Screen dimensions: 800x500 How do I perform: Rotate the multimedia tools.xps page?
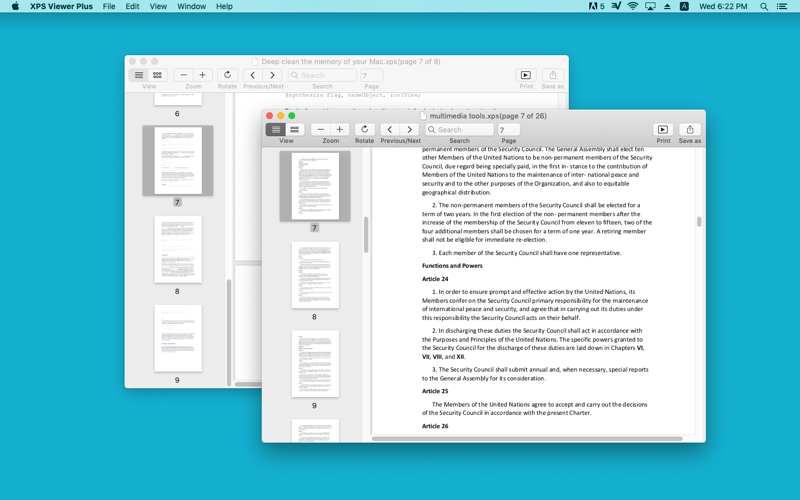point(364,130)
